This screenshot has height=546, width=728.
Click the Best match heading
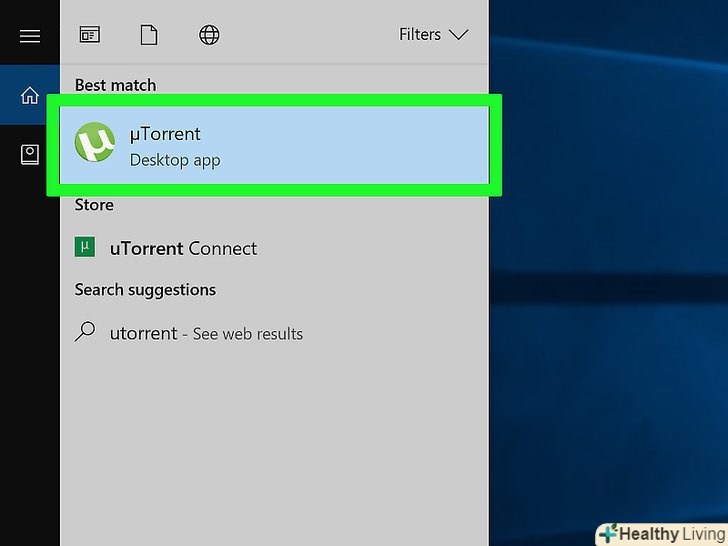click(116, 85)
